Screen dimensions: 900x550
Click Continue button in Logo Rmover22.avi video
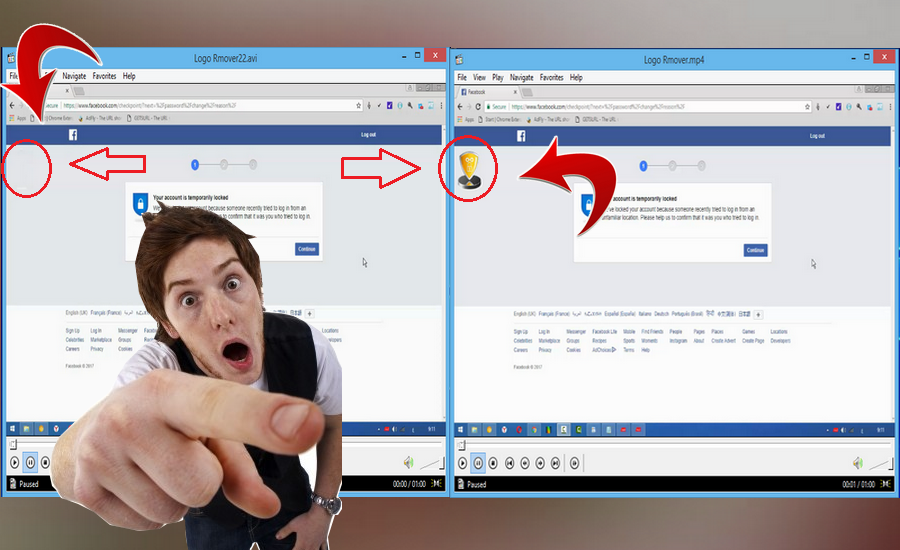point(307,249)
